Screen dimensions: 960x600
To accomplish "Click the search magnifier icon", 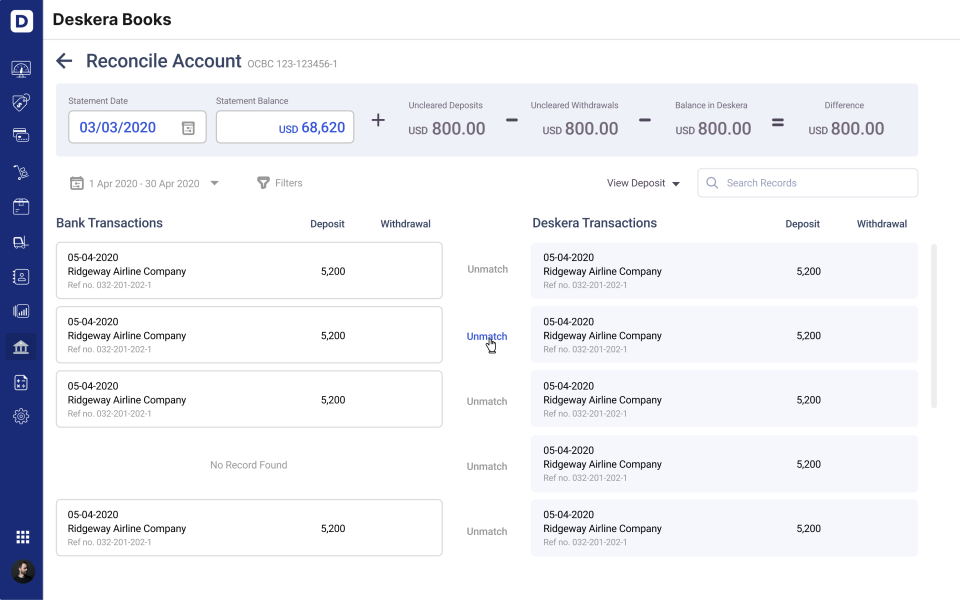I will pyautogui.click(x=712, y=182).
